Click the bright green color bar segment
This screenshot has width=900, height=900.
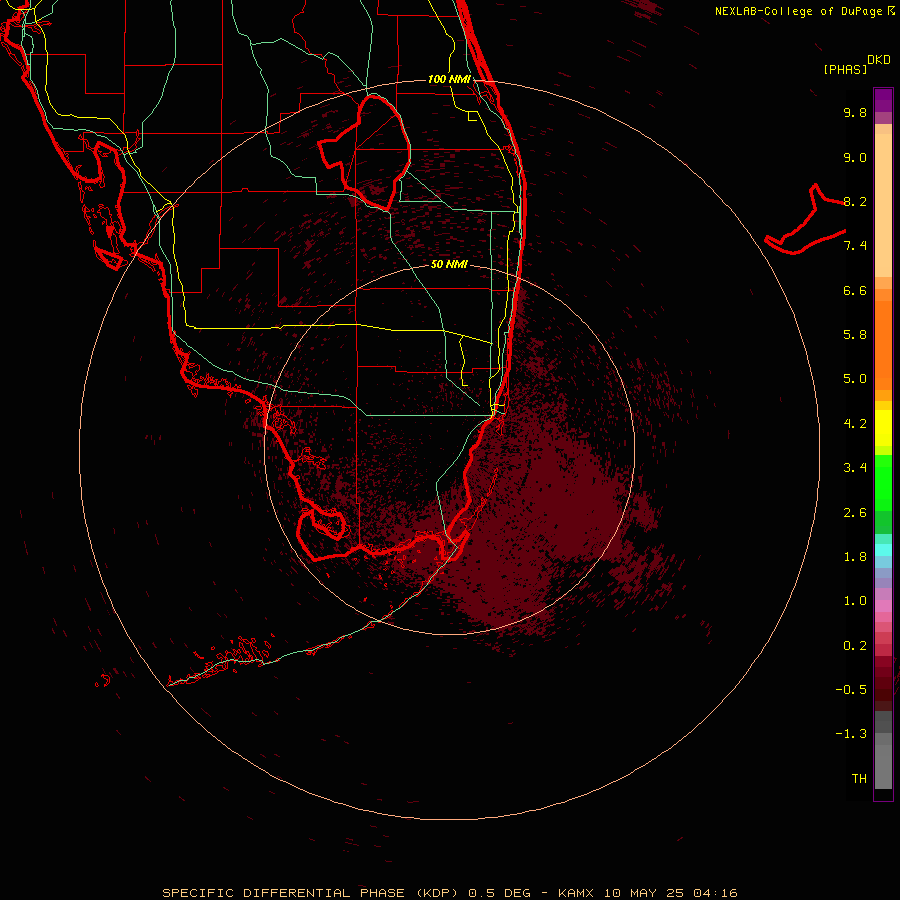[x=883, y=482]
